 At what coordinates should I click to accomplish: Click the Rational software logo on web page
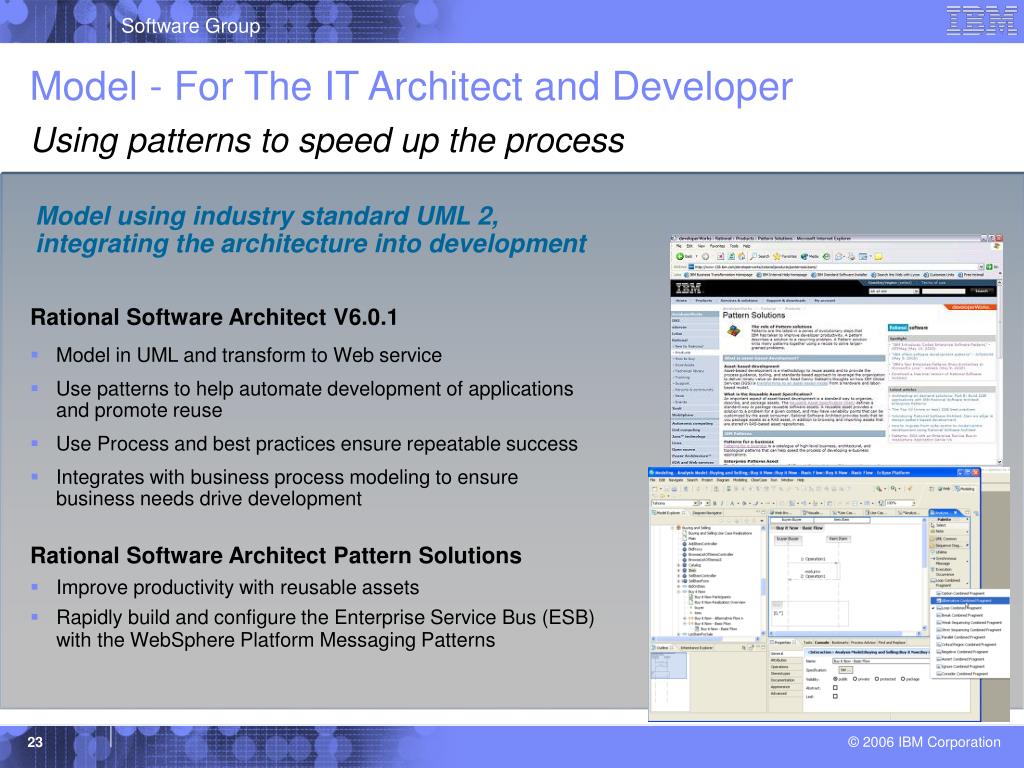[908, 327]
